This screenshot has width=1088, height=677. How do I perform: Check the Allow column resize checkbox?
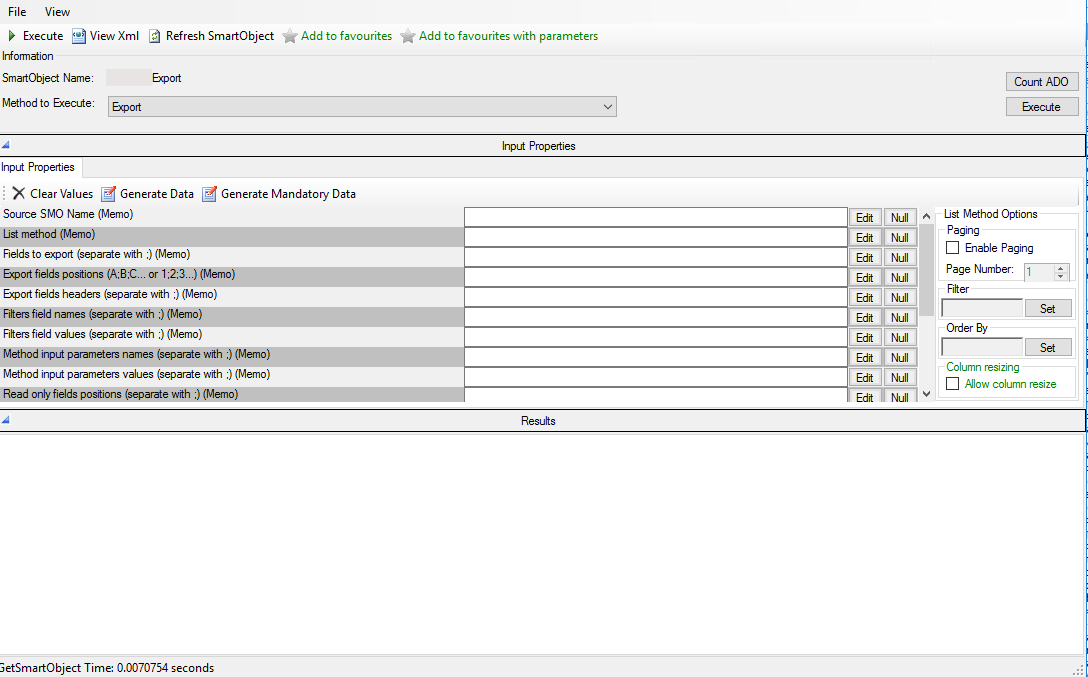click(x=953, y=384)
